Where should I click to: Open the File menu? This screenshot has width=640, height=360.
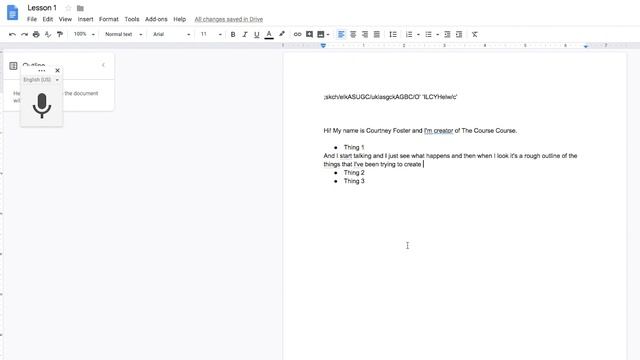pyautogui.click(x=32, y=19)
